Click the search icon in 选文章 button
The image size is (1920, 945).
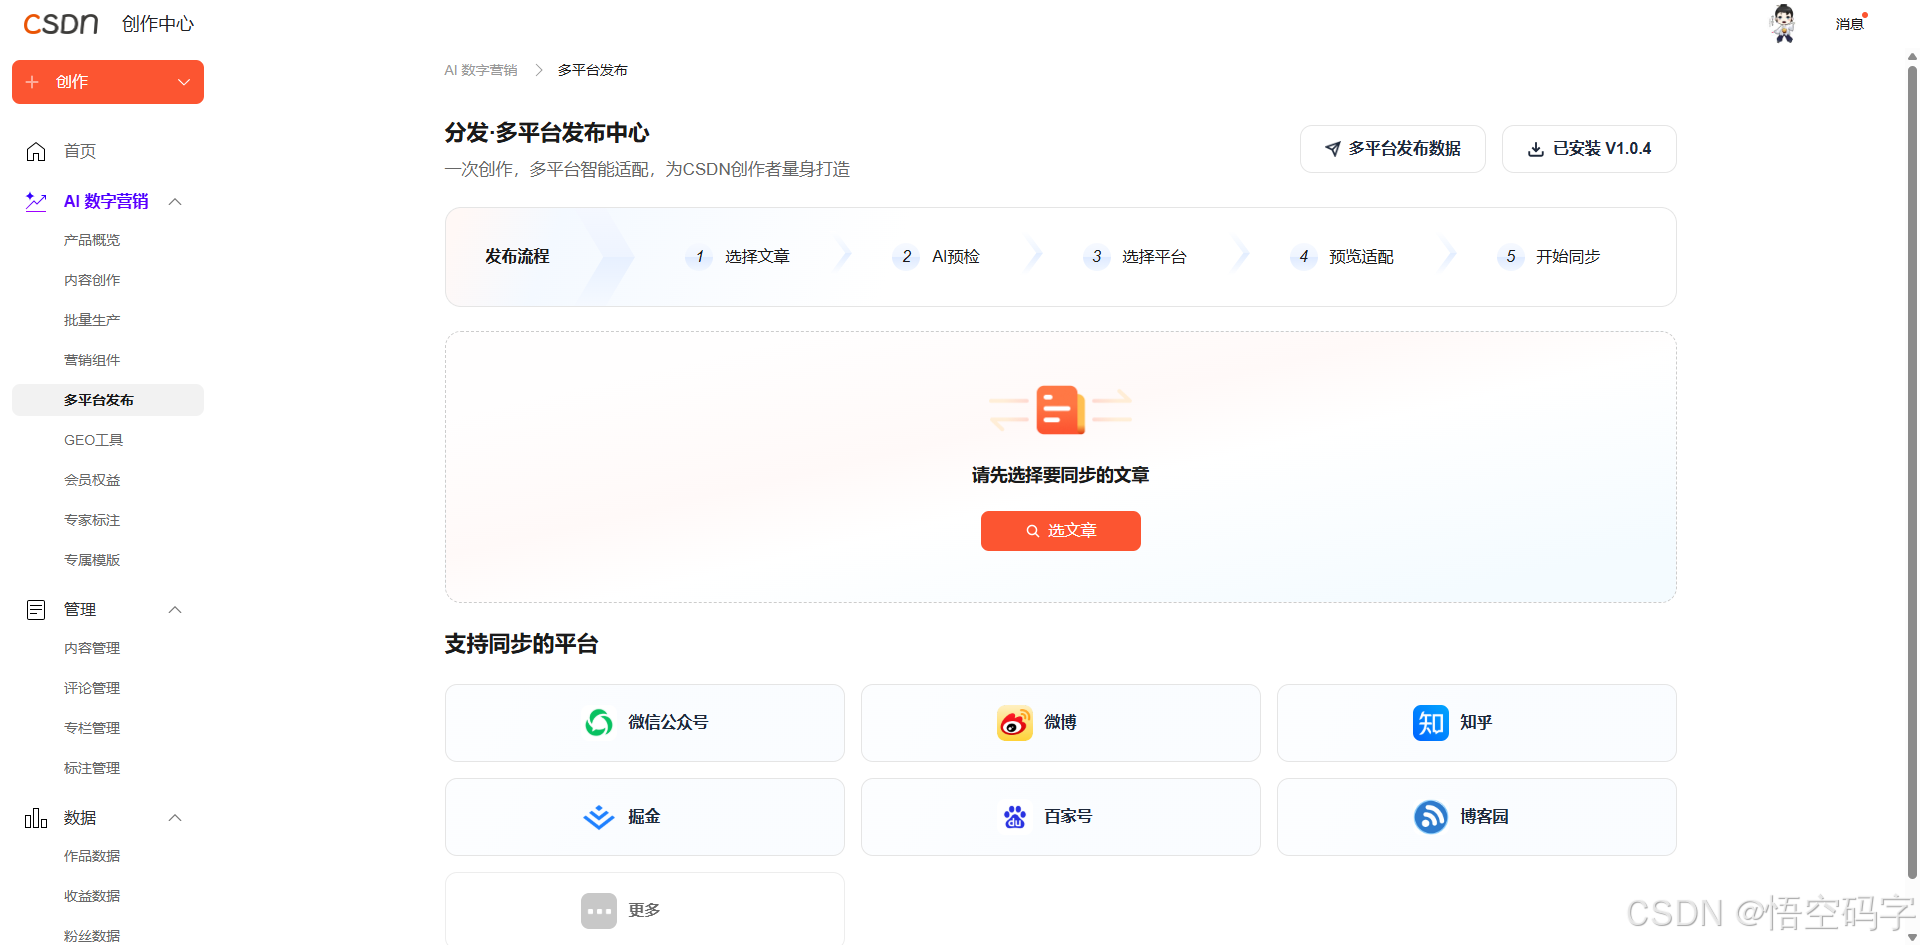coord(1033,531)
